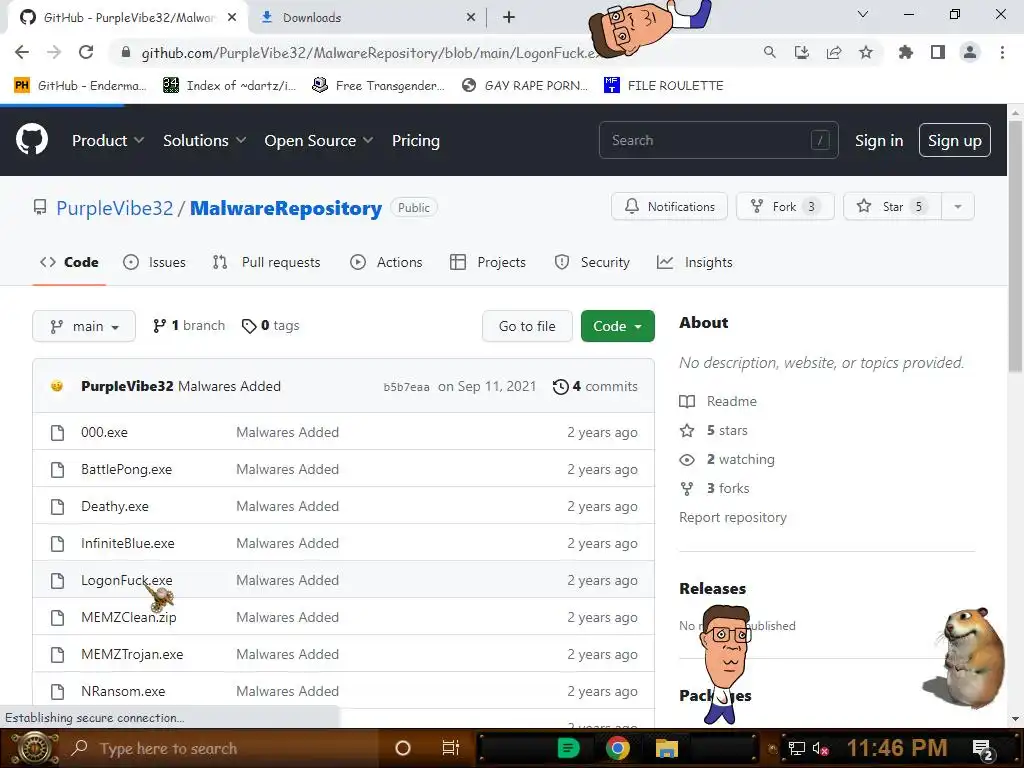Open the file BattlePong.exe

(x=127, y=470)
